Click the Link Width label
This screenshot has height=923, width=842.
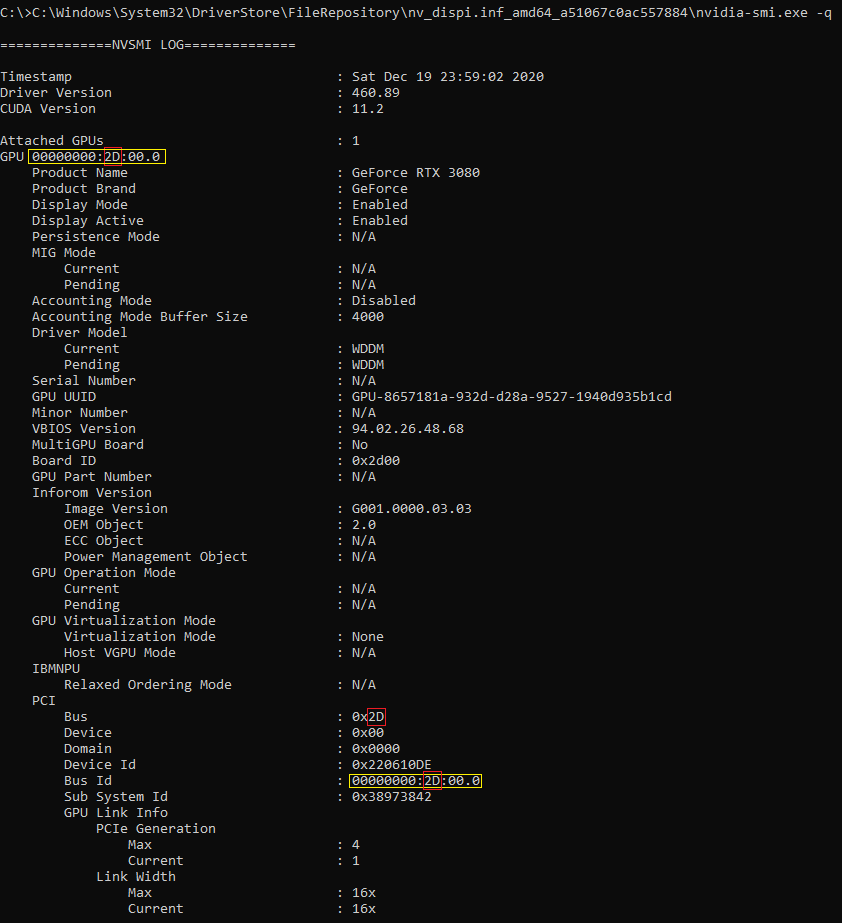[x=135, y=876]
